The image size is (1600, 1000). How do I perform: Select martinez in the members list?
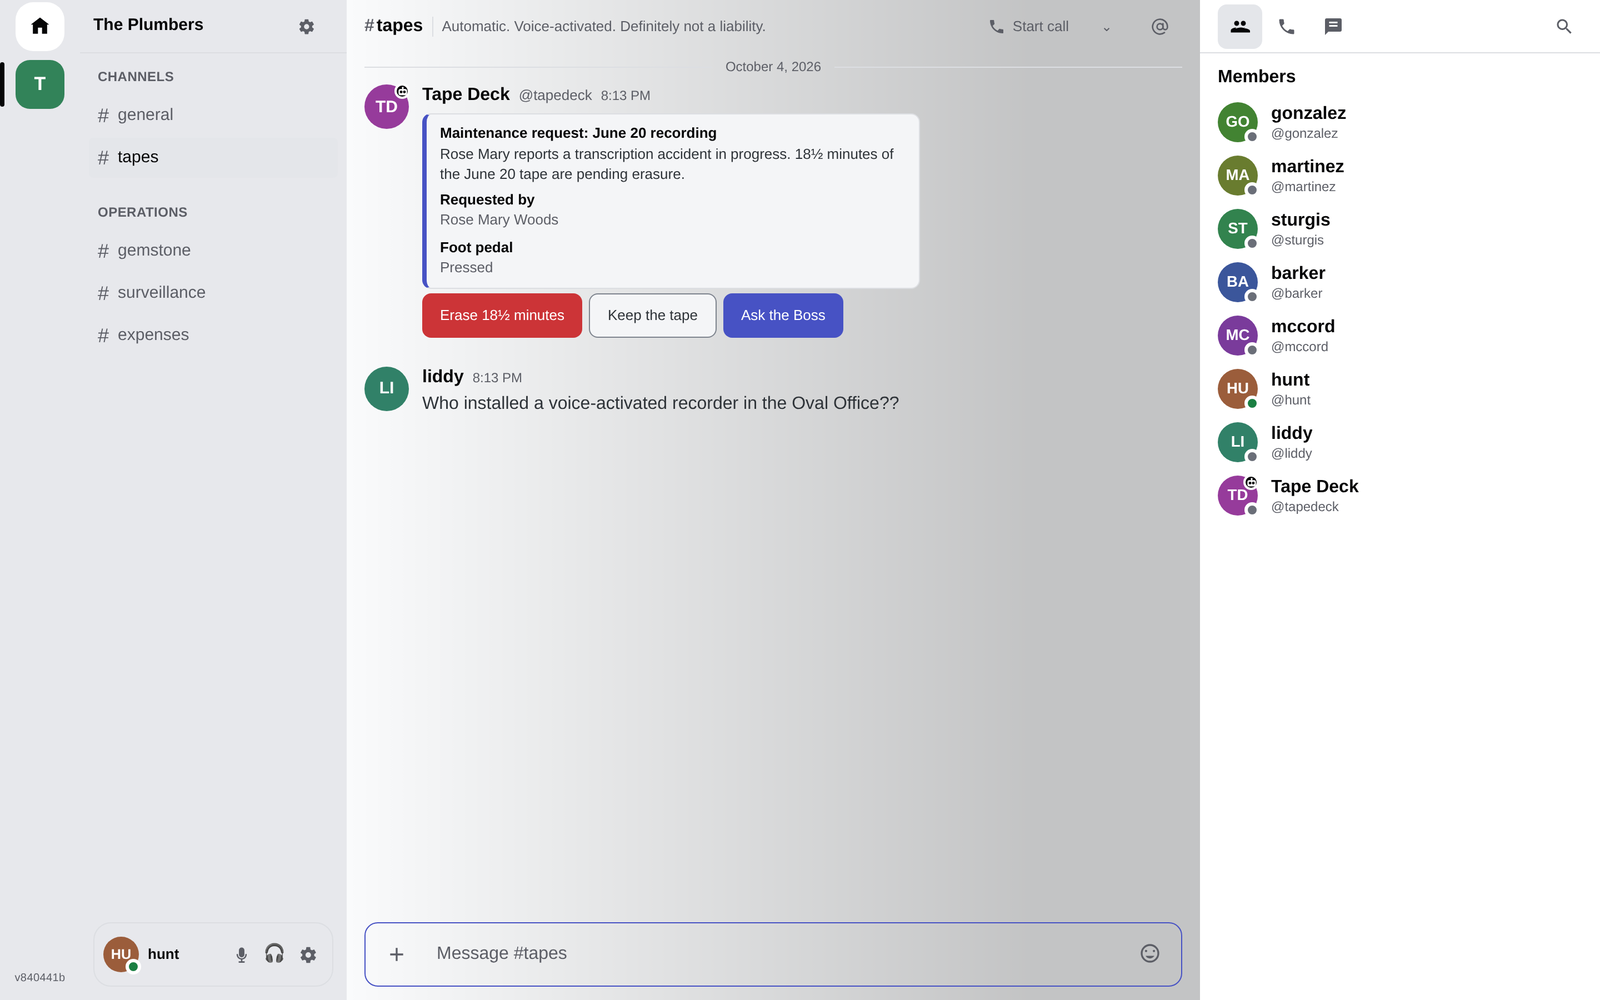(1400, 176)
